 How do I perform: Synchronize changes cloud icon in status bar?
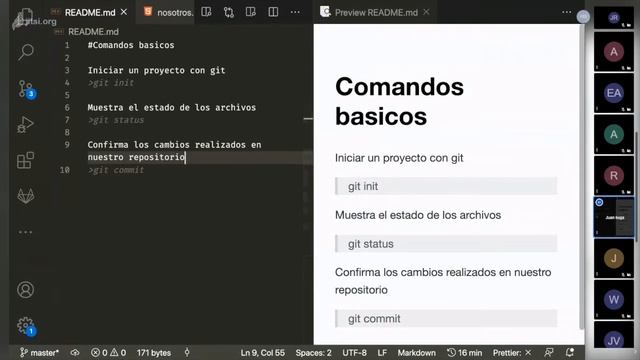[x=75, y=353]
